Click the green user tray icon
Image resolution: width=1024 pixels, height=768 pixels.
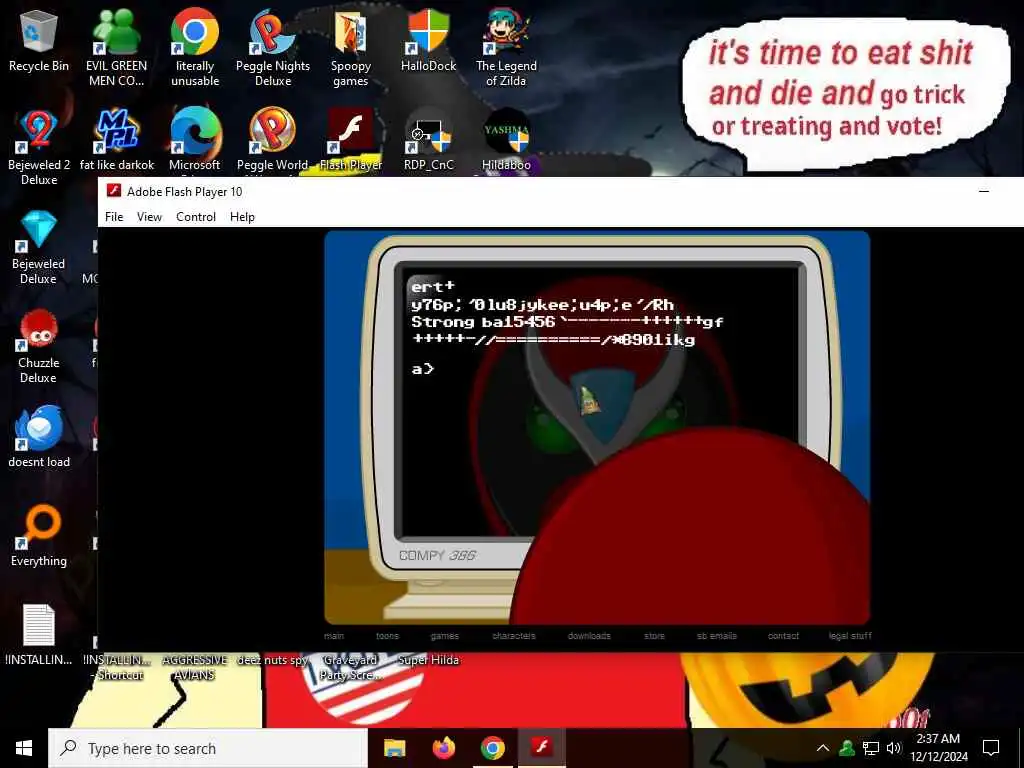coord(847,748)
